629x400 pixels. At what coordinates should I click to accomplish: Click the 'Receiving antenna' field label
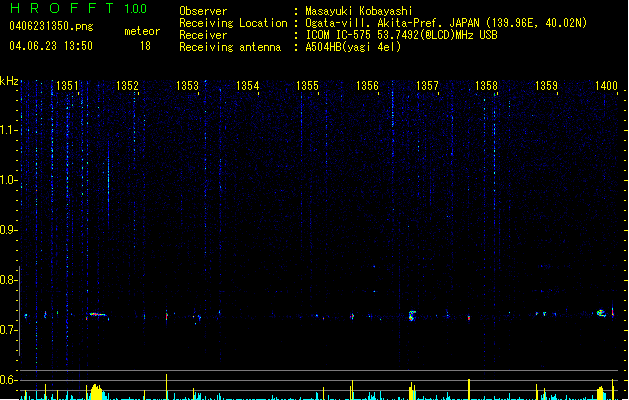pos(230,47)
